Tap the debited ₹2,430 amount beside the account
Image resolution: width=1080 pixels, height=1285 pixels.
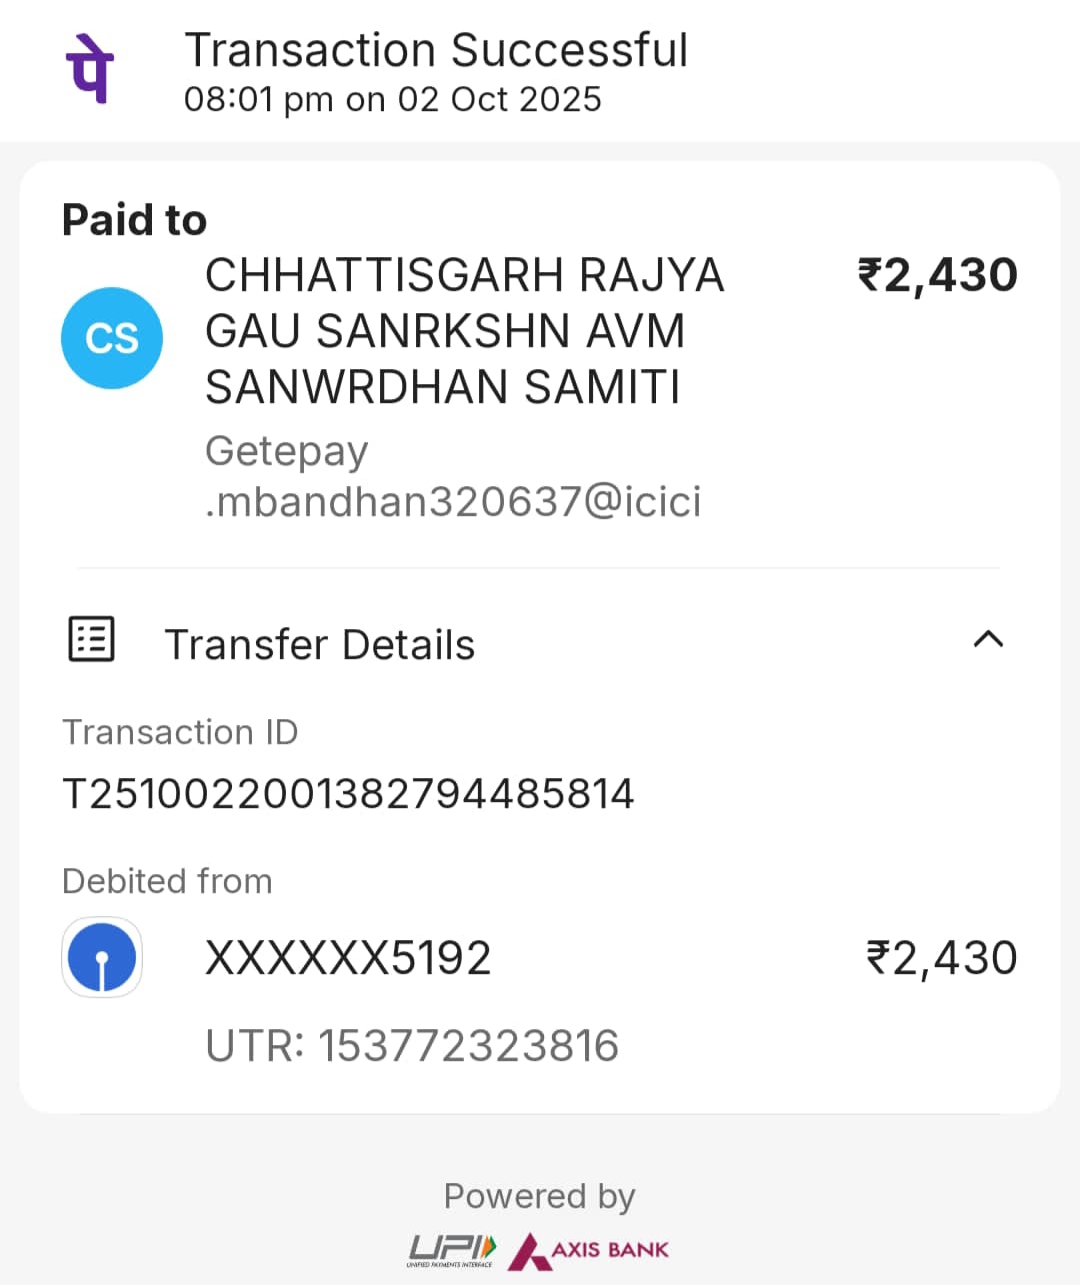(x=941, y=958)
